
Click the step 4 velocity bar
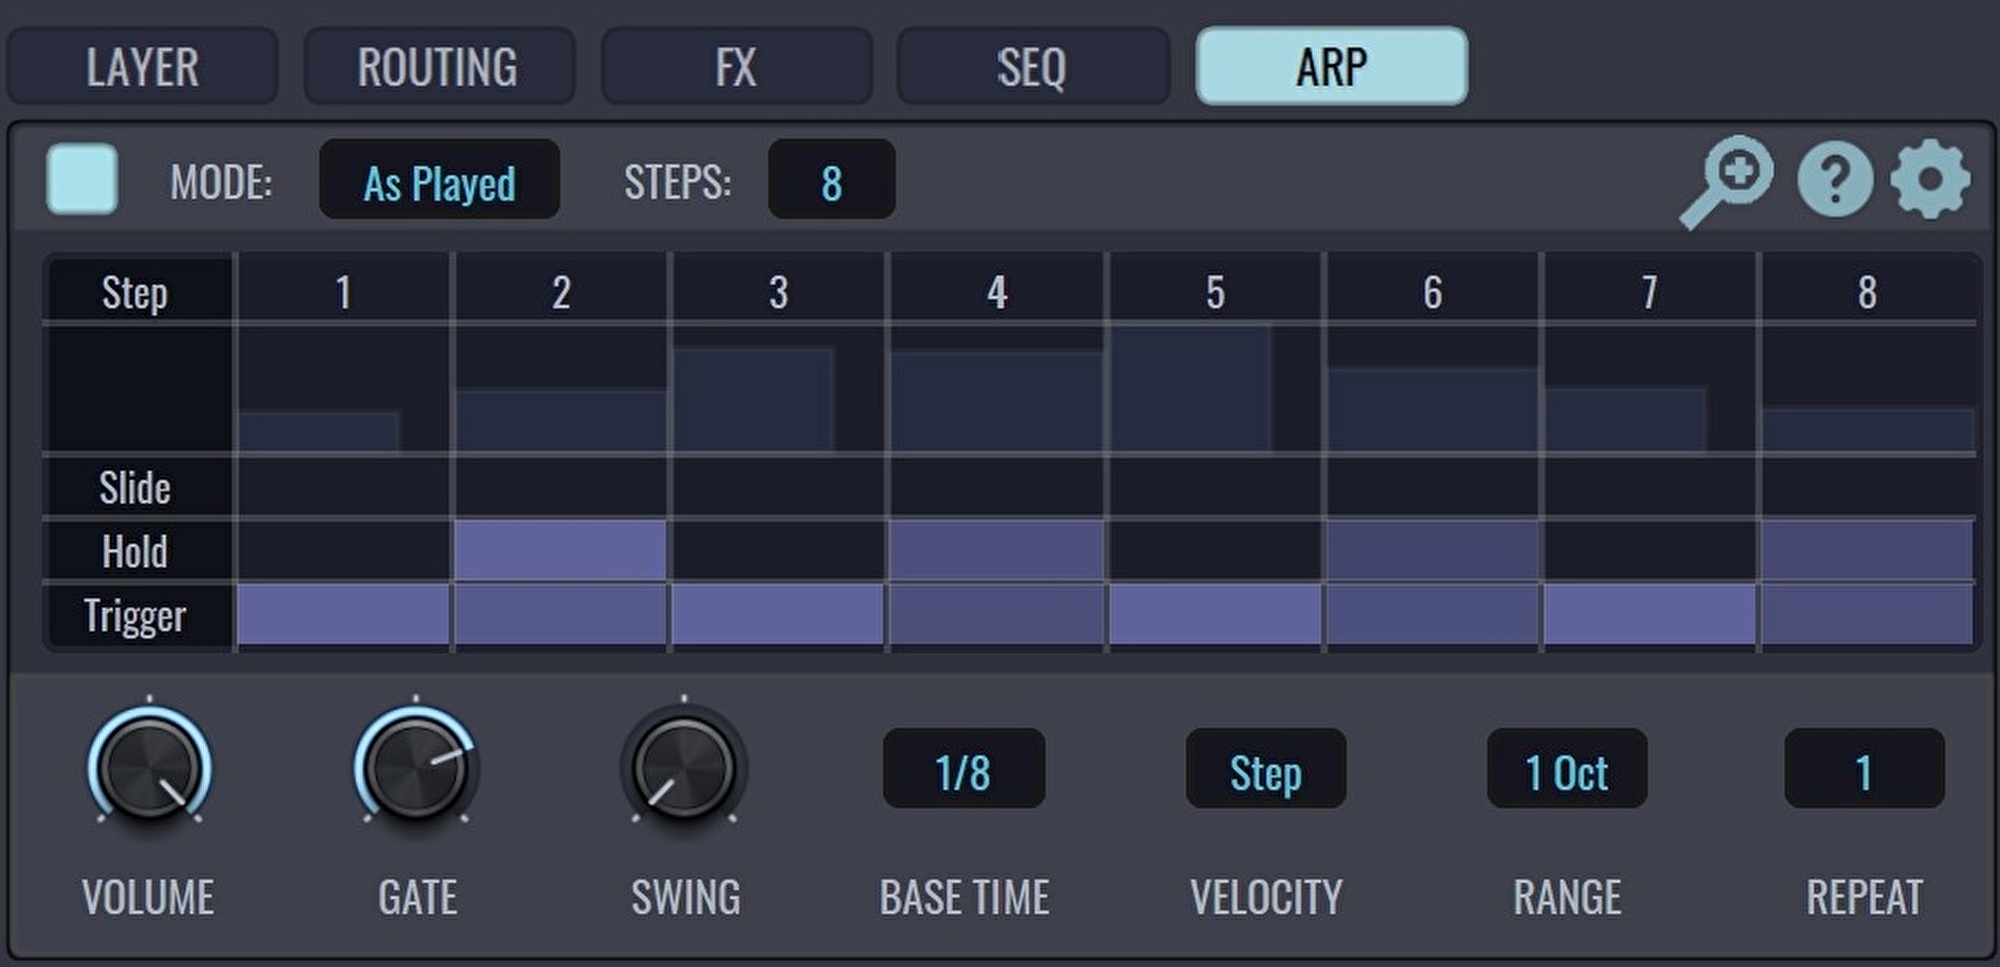pos(996,400)
